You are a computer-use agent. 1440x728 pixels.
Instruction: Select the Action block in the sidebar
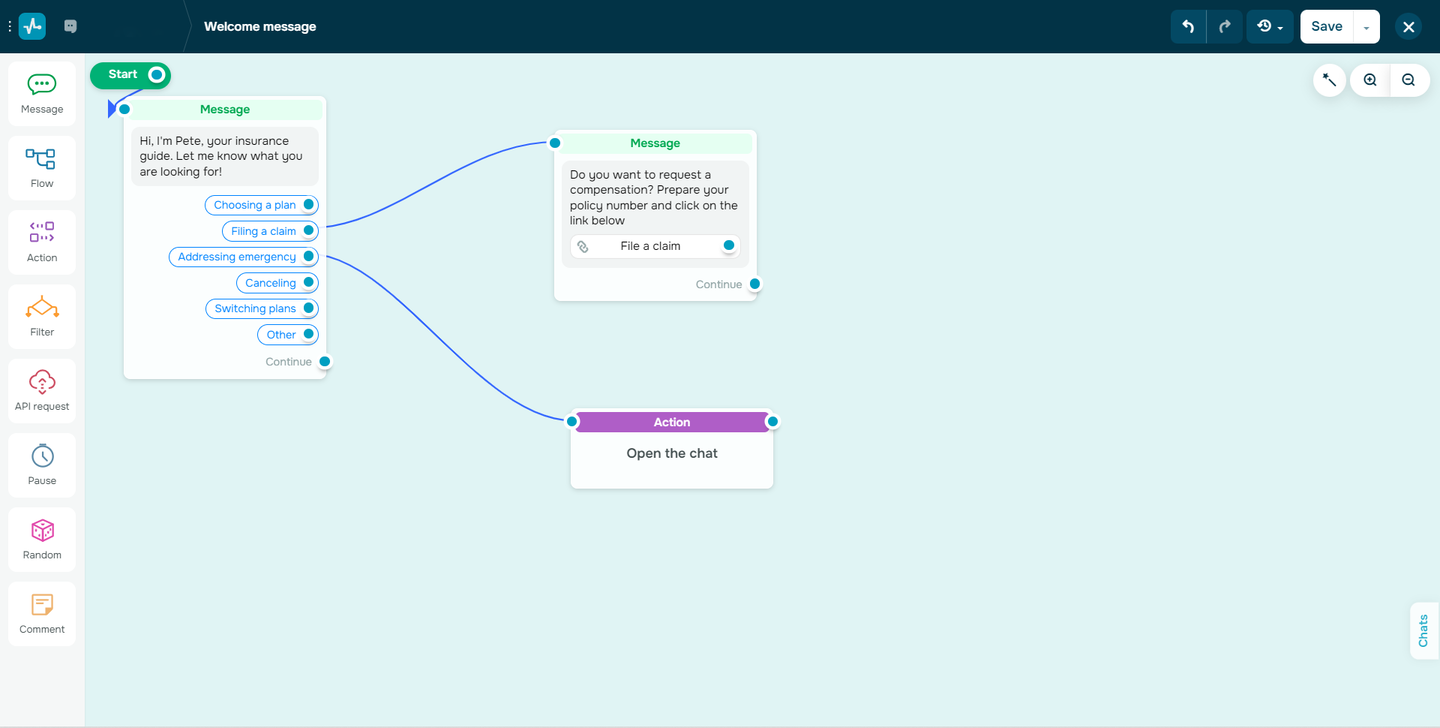click(42, 243)
